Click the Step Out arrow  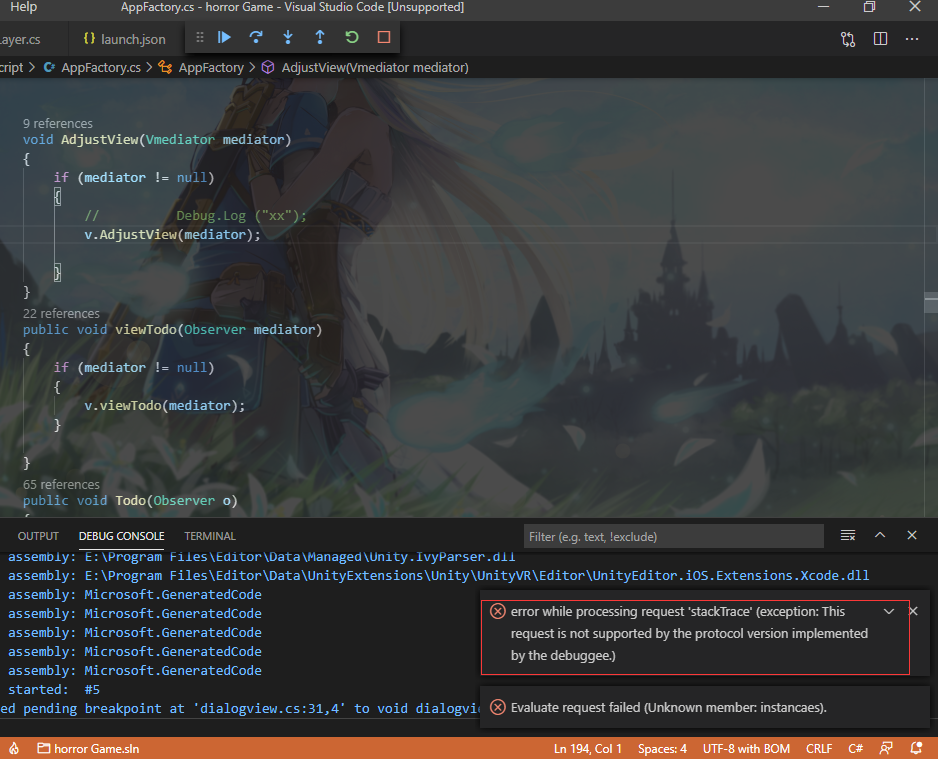(320, 38)
